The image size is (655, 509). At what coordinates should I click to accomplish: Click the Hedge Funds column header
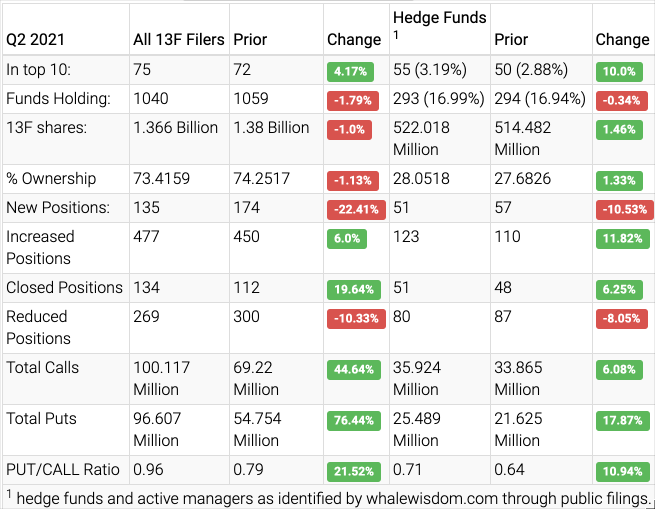tap(439, 17)
